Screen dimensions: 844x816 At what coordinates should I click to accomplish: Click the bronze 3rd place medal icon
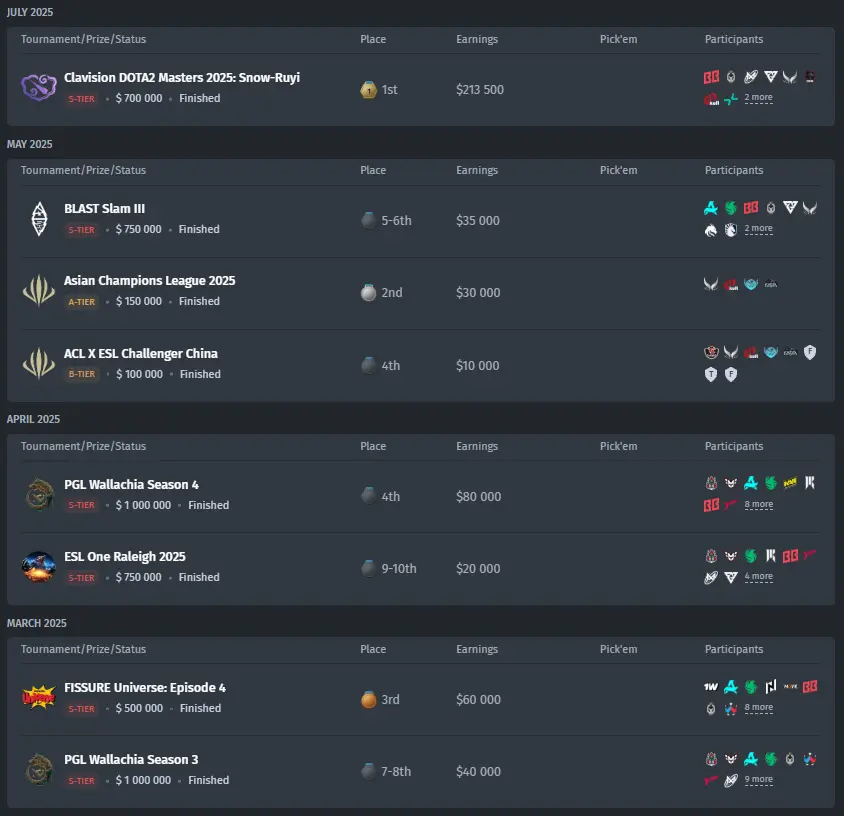[368, 700]
